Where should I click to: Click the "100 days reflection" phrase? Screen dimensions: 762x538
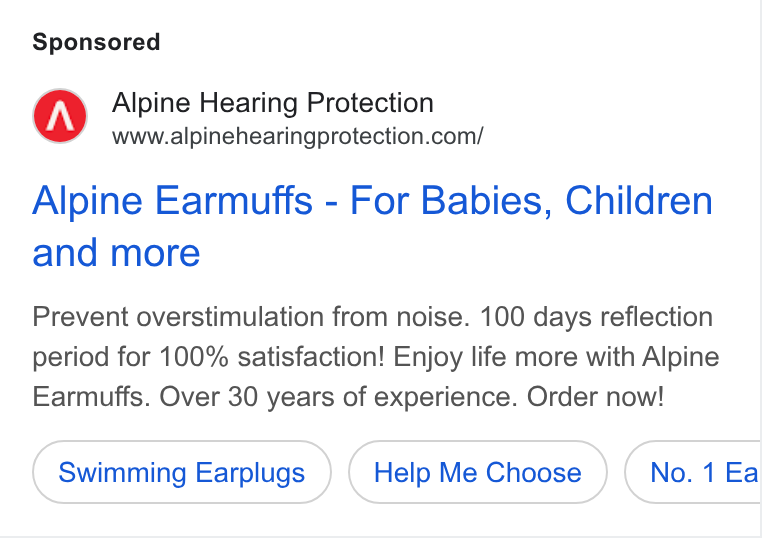pos(596,317)
